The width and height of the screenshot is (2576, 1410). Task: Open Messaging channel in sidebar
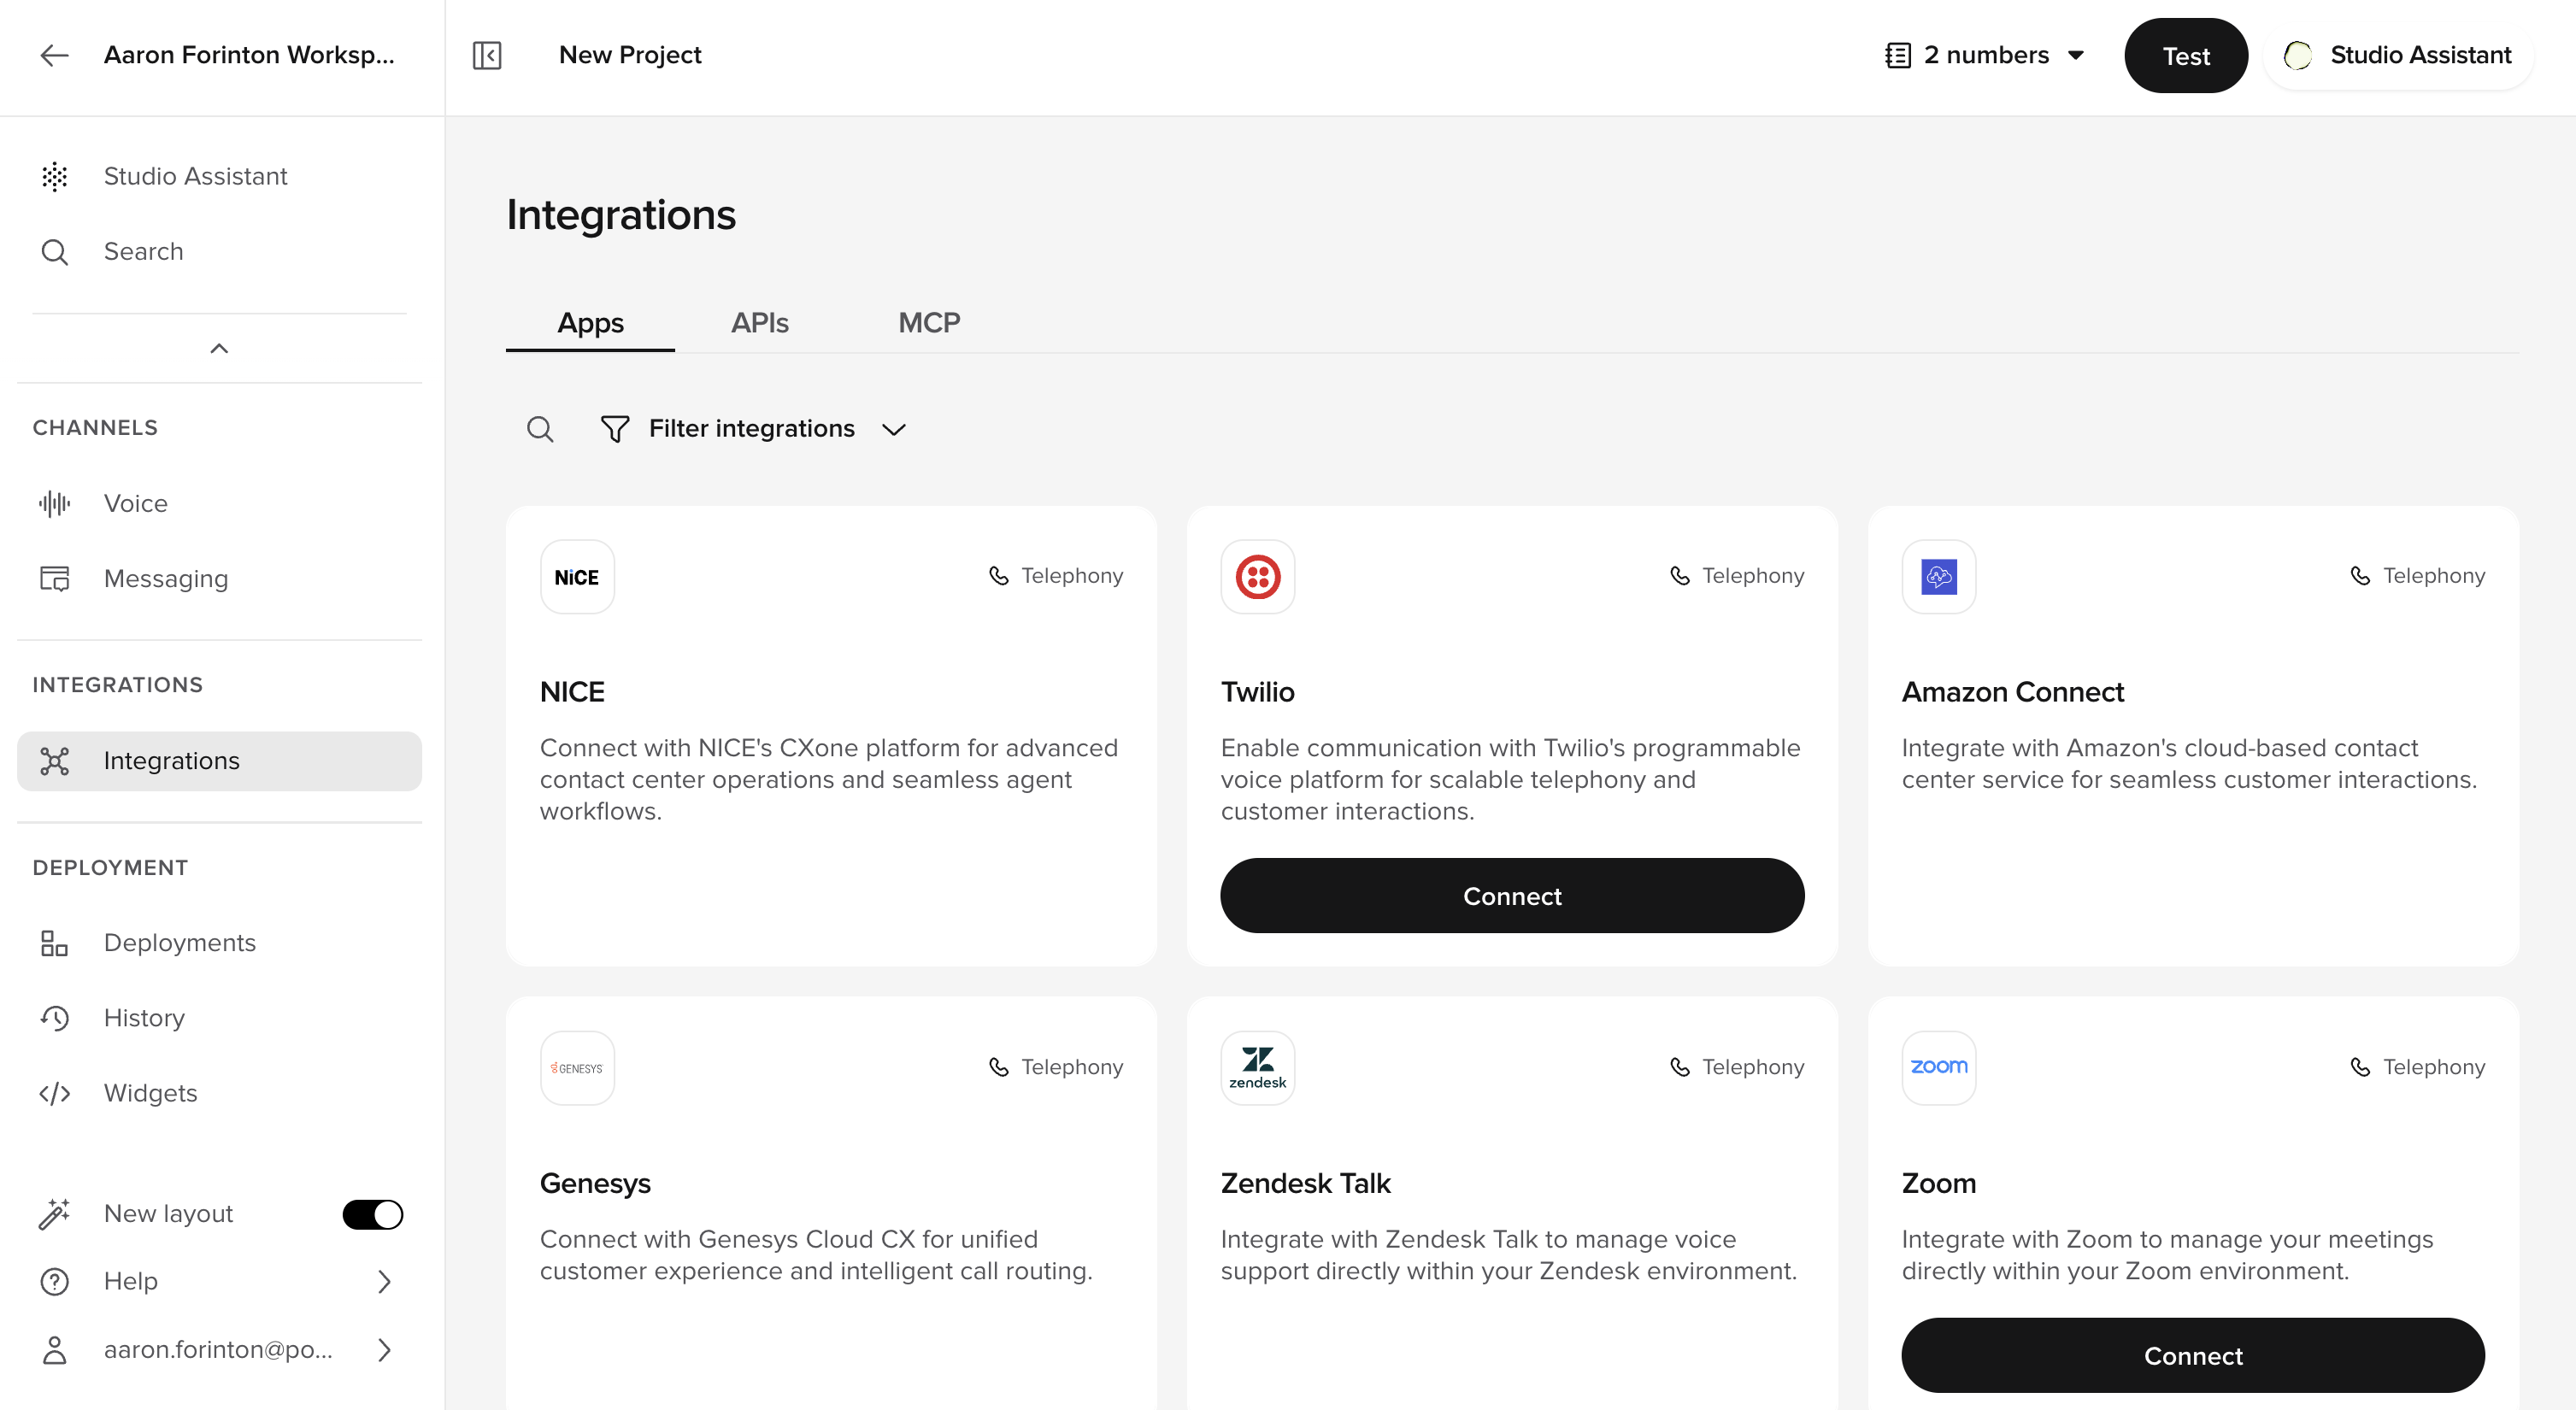(x=220, y=578)
